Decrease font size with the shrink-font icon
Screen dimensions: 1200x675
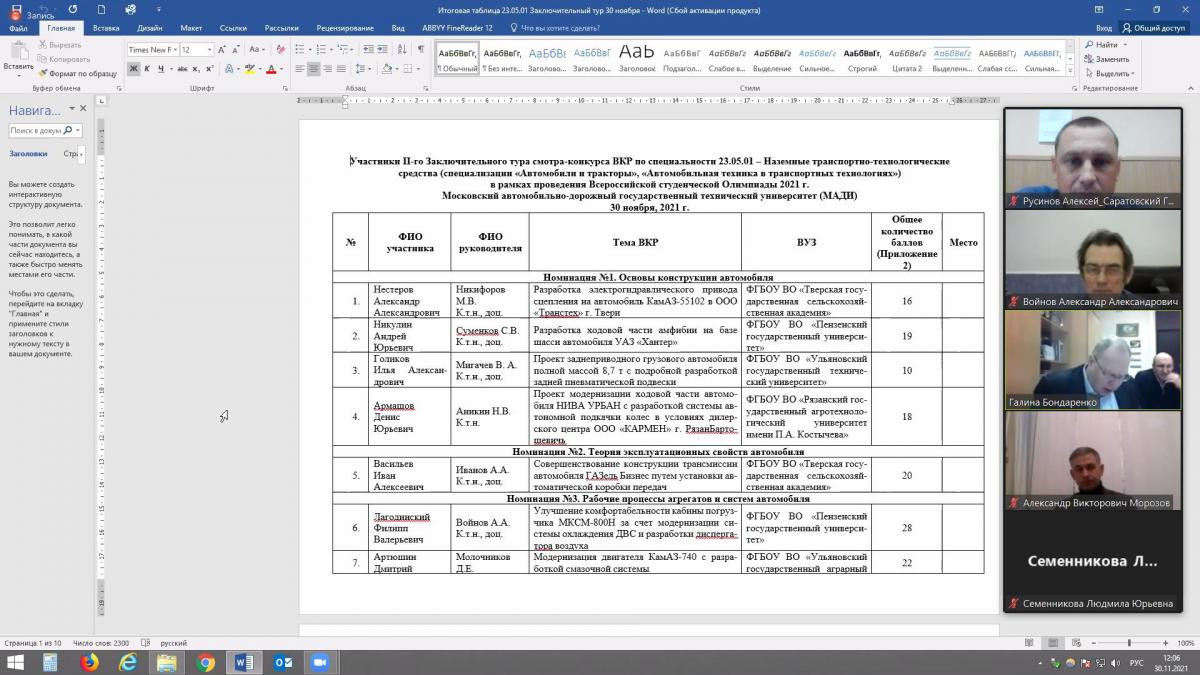tap(236, 49)
